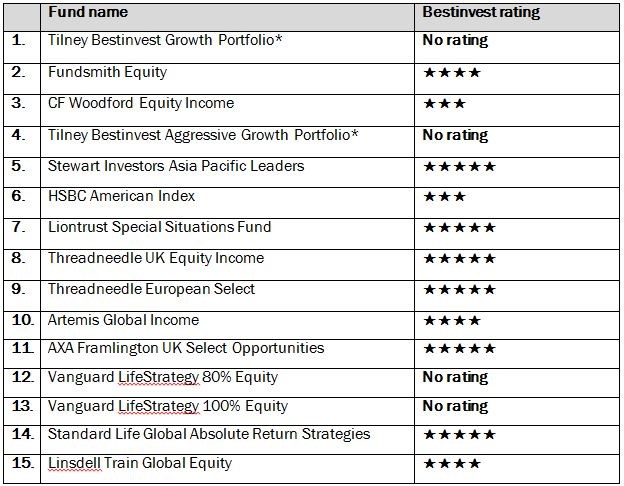Image resolution: width=624 pixels, height=486 pixels.
Task: Click the four-star rating for Fundsmith Equity
Action: pyautogui.click(x=452, y=72)
